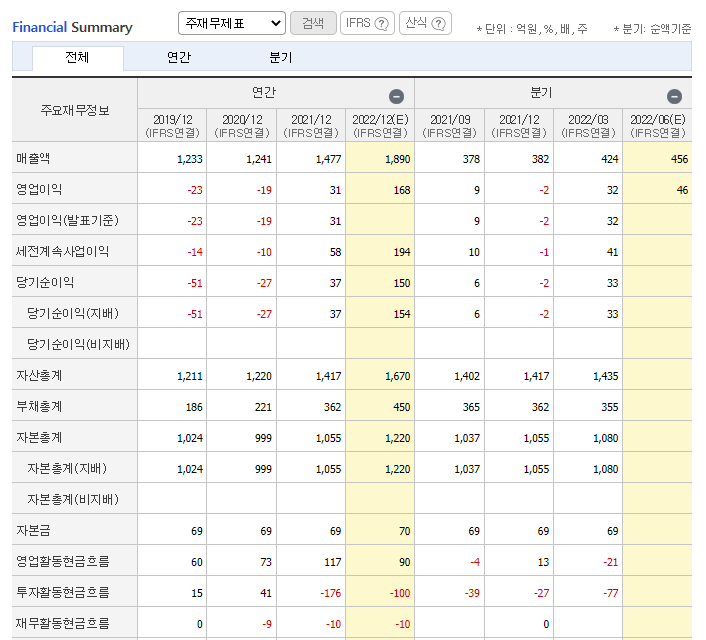Click the 154 당기순이익(지배) estimate value

(x=402, y=314)
